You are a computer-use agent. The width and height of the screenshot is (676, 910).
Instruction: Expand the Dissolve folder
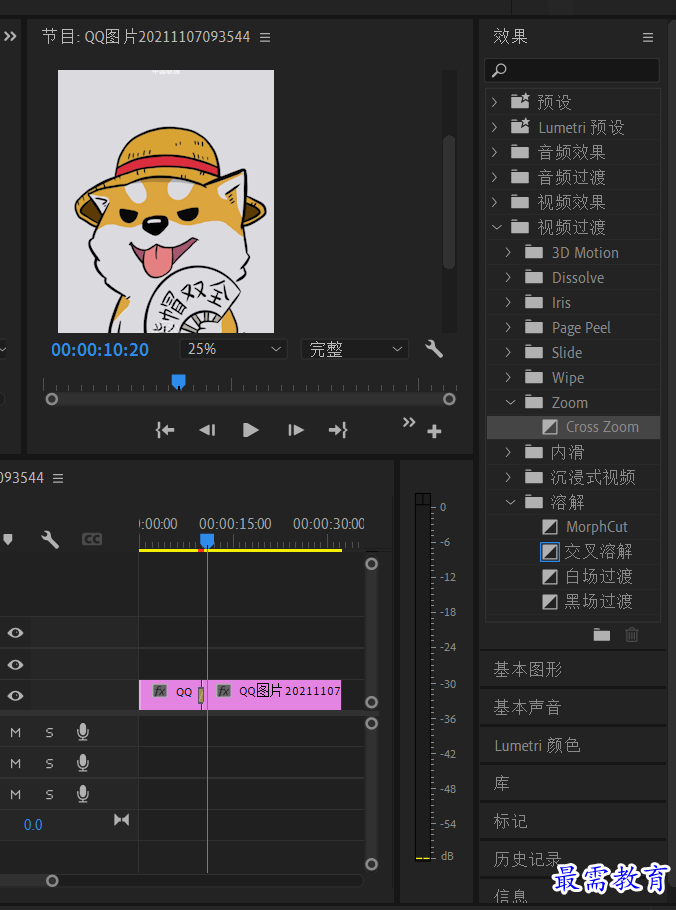click(x=508, y=277)
